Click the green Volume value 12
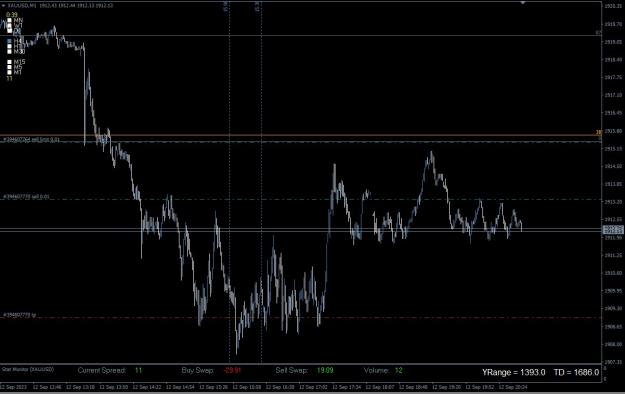Screen dimensions: 625x394 point(399,370)
